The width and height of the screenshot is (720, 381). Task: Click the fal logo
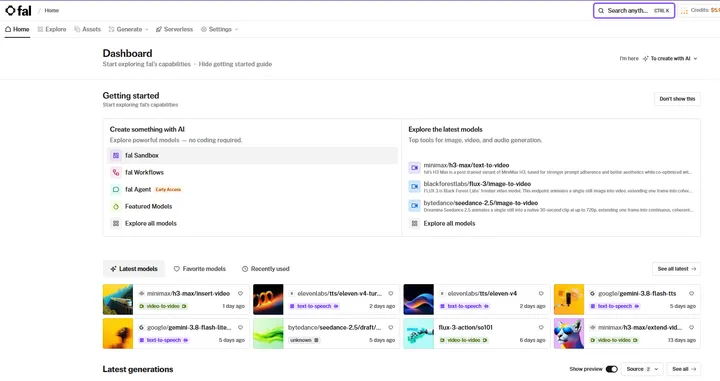pyautogui.click(x=18, y=10)
